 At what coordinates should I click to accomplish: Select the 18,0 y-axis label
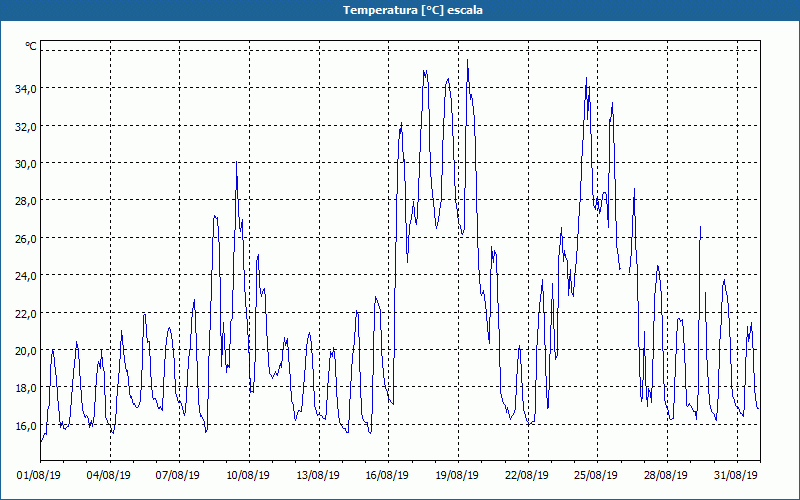[26, 388]
